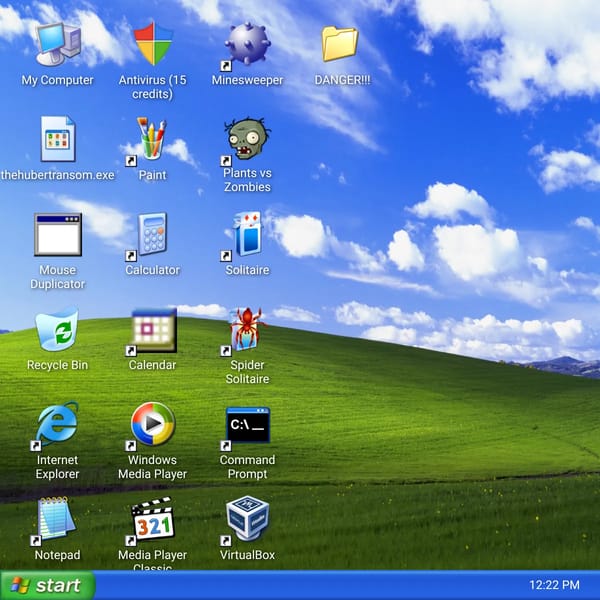Viewport: 600px width, 600px height.
Task: Select the Mouse Duplicator window icon
Action: pos(58,234)
